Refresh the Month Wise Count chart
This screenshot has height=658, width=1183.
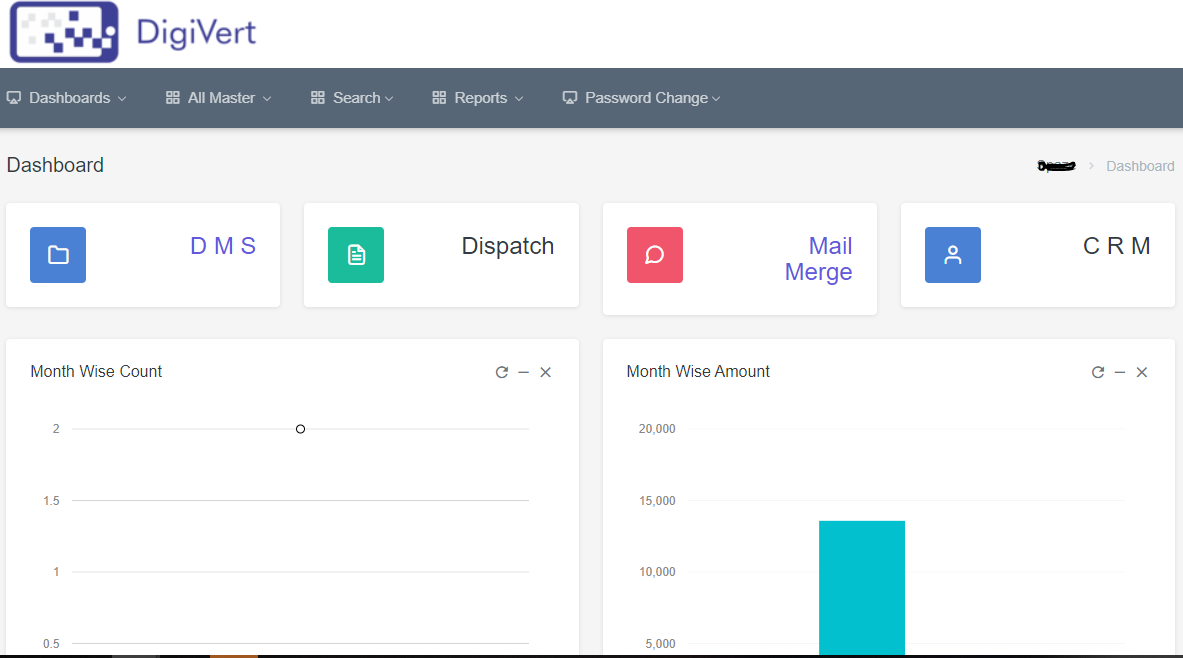[502, 372]
